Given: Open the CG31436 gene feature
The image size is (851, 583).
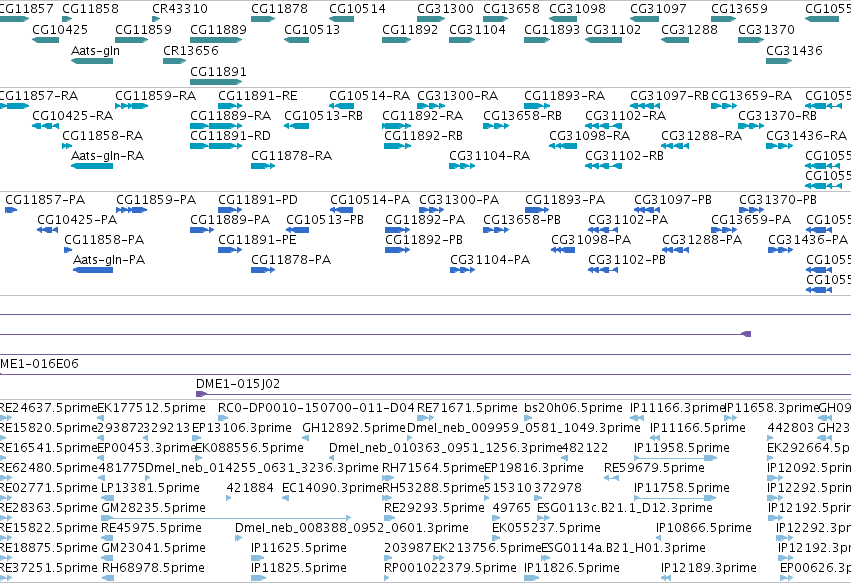Looking at the screenshot, I should pyautogui.click(x=779, y=61).
